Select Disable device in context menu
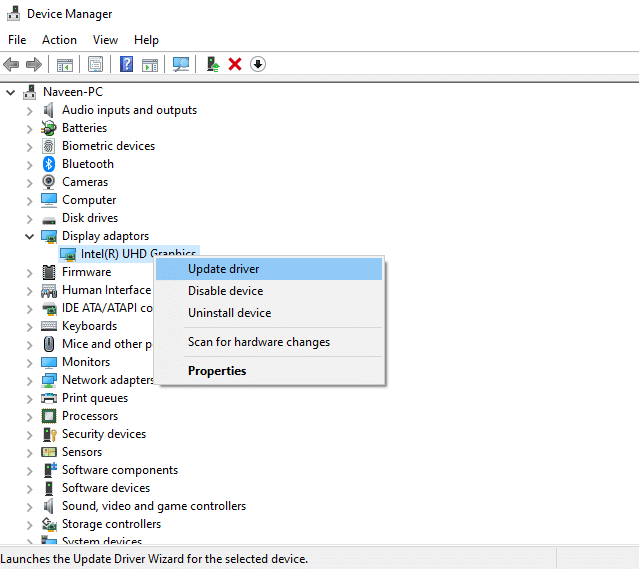This screenshot has height=569, width=639. (225, 291)
